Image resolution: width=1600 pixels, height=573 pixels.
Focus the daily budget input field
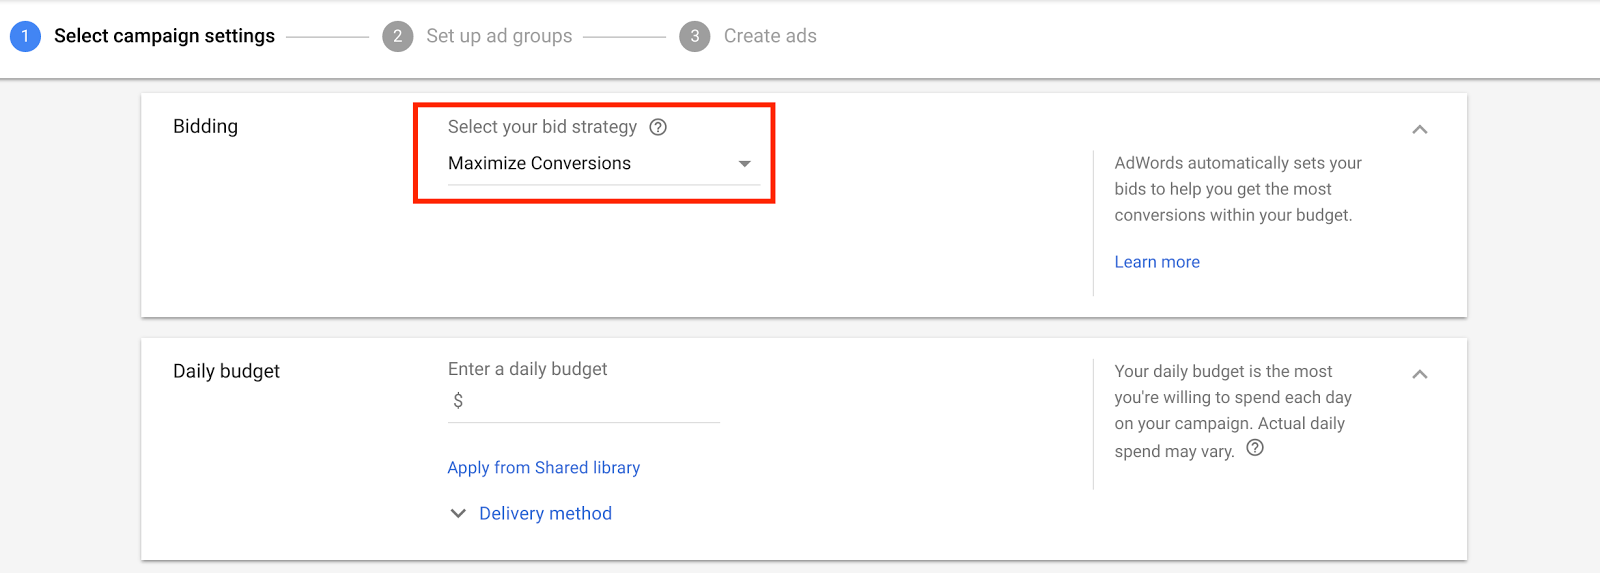tap(590, 401)
